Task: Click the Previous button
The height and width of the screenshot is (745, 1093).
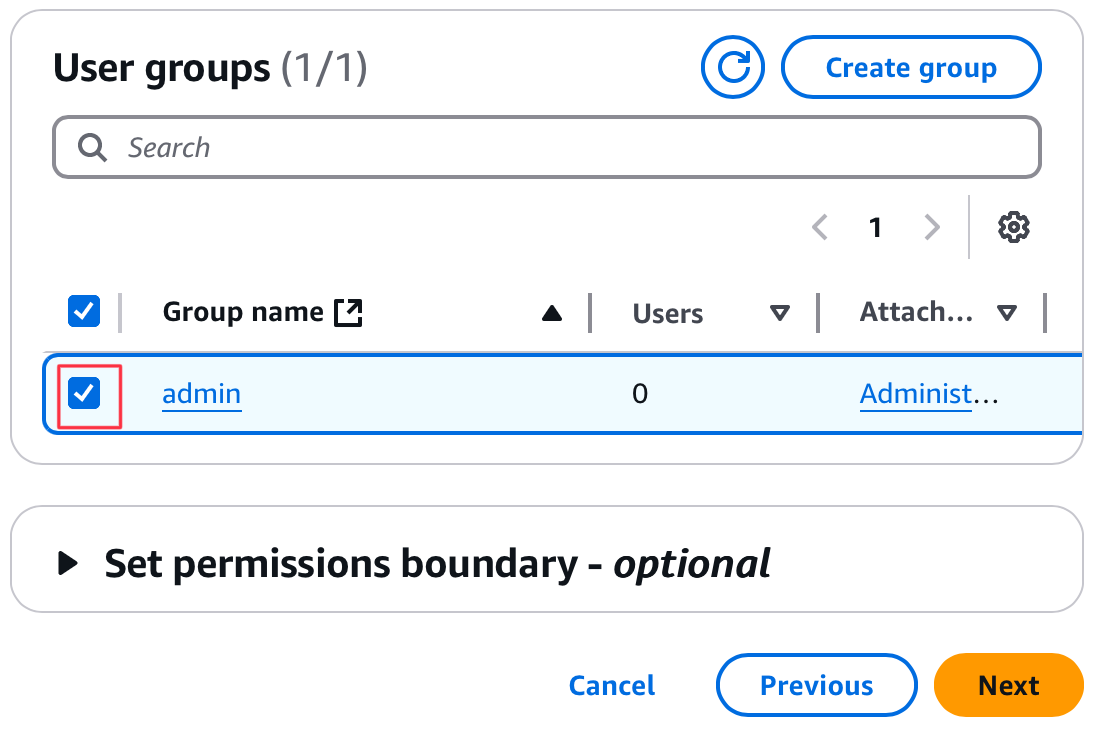Action: (x=816, y=686)
